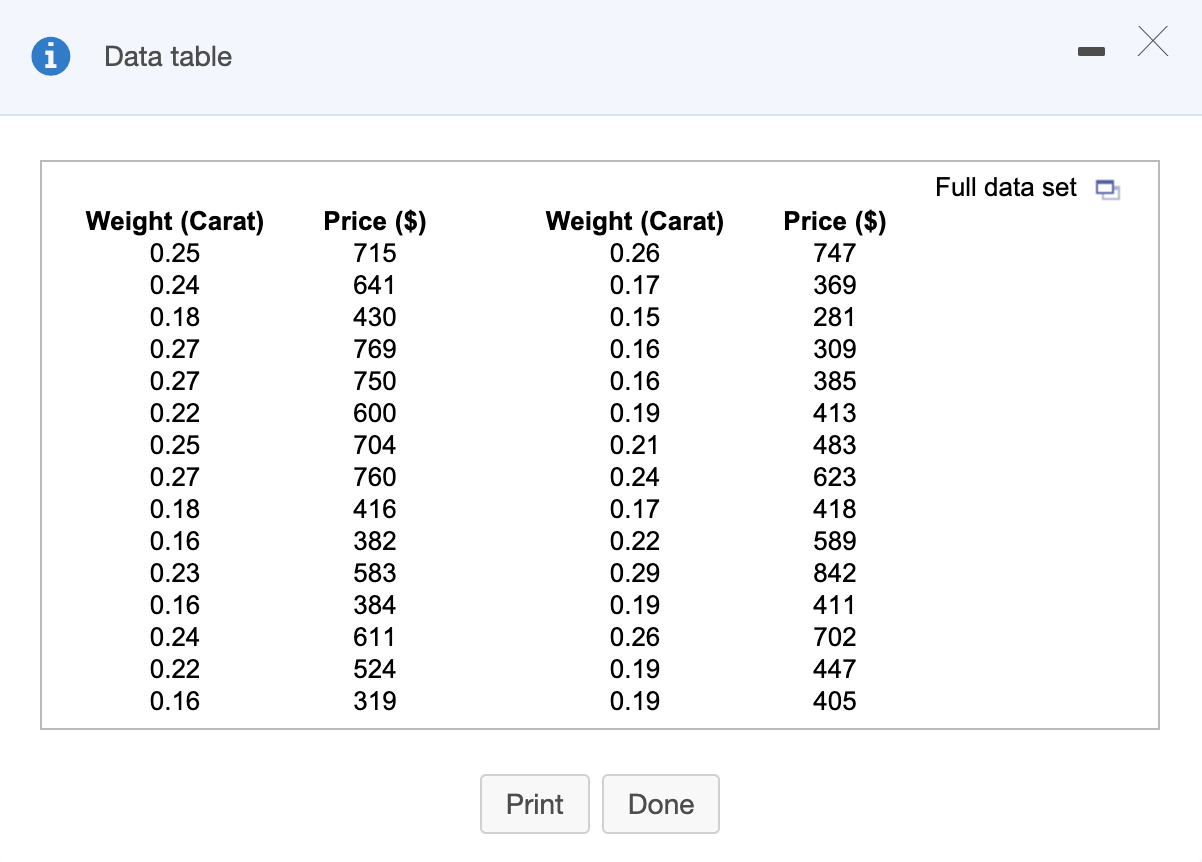
Task: Click the weight value 0.21
Action: pos(635,445)
